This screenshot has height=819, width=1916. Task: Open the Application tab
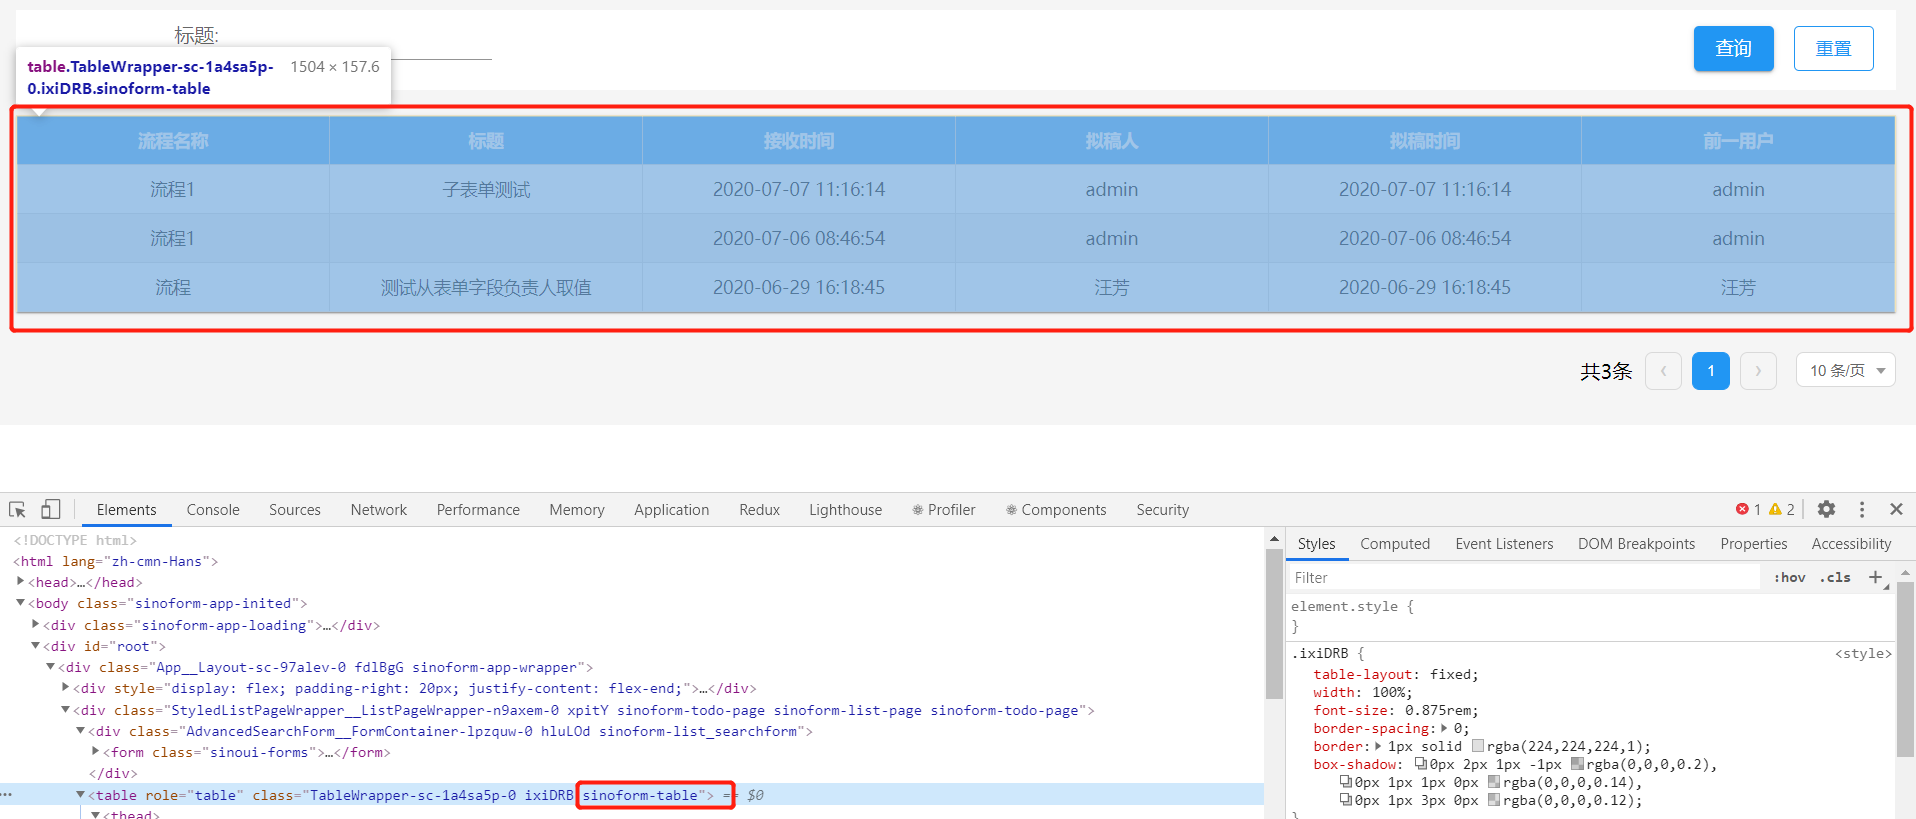(x=672, y=510)
